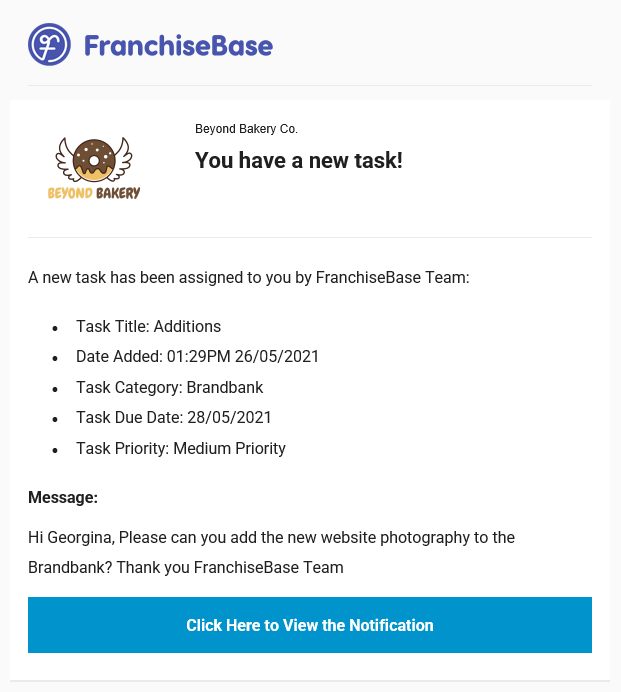The height and width of the screenshot is (692, 621).
Task: Click the bullet before Task Category
Action: [x=55, y=389]
